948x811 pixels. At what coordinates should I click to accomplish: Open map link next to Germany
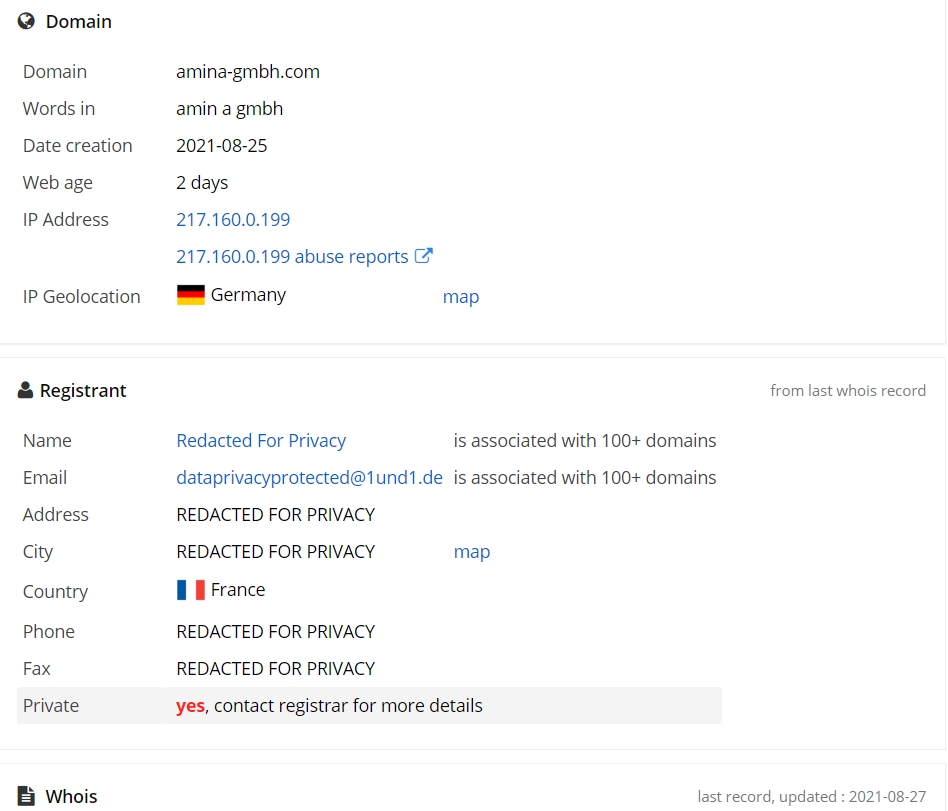461,296
